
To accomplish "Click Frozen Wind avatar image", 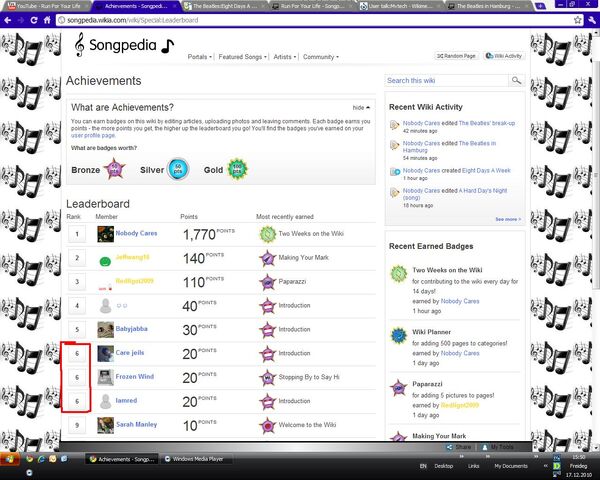I will click(105, 377).
